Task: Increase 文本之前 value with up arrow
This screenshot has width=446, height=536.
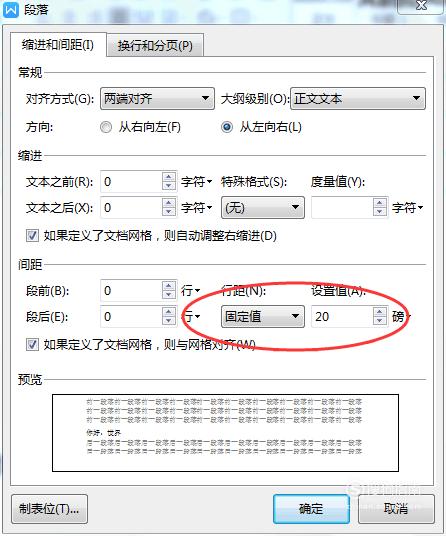Action: point(169,177)
